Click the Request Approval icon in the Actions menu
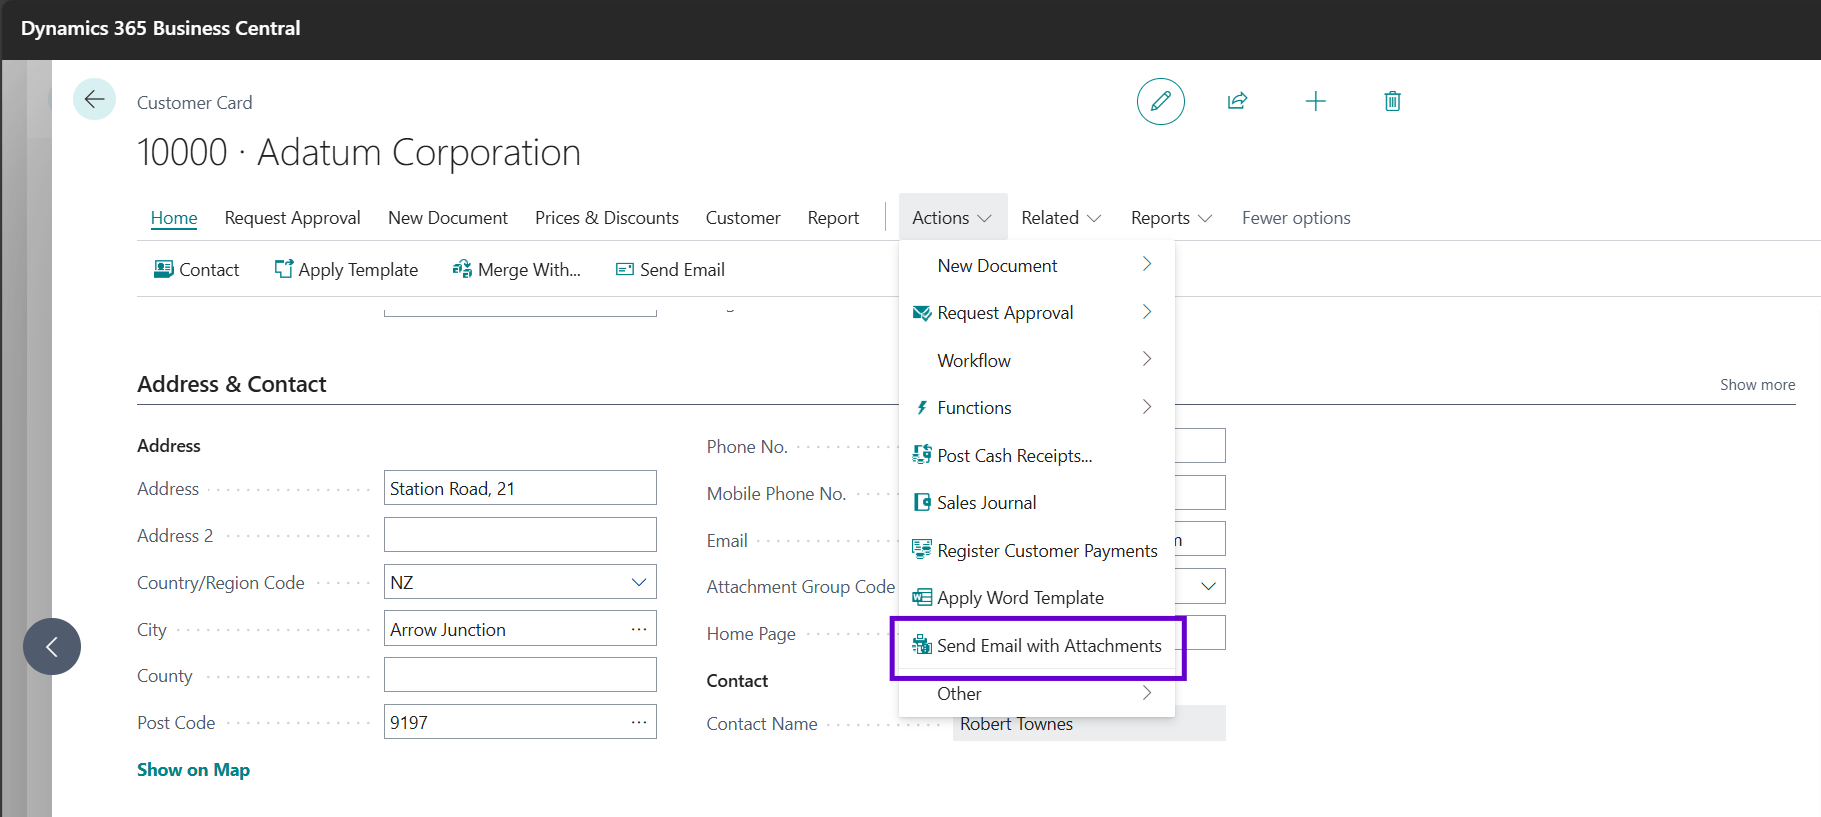Screen dimensions: 1821x817 921,313
